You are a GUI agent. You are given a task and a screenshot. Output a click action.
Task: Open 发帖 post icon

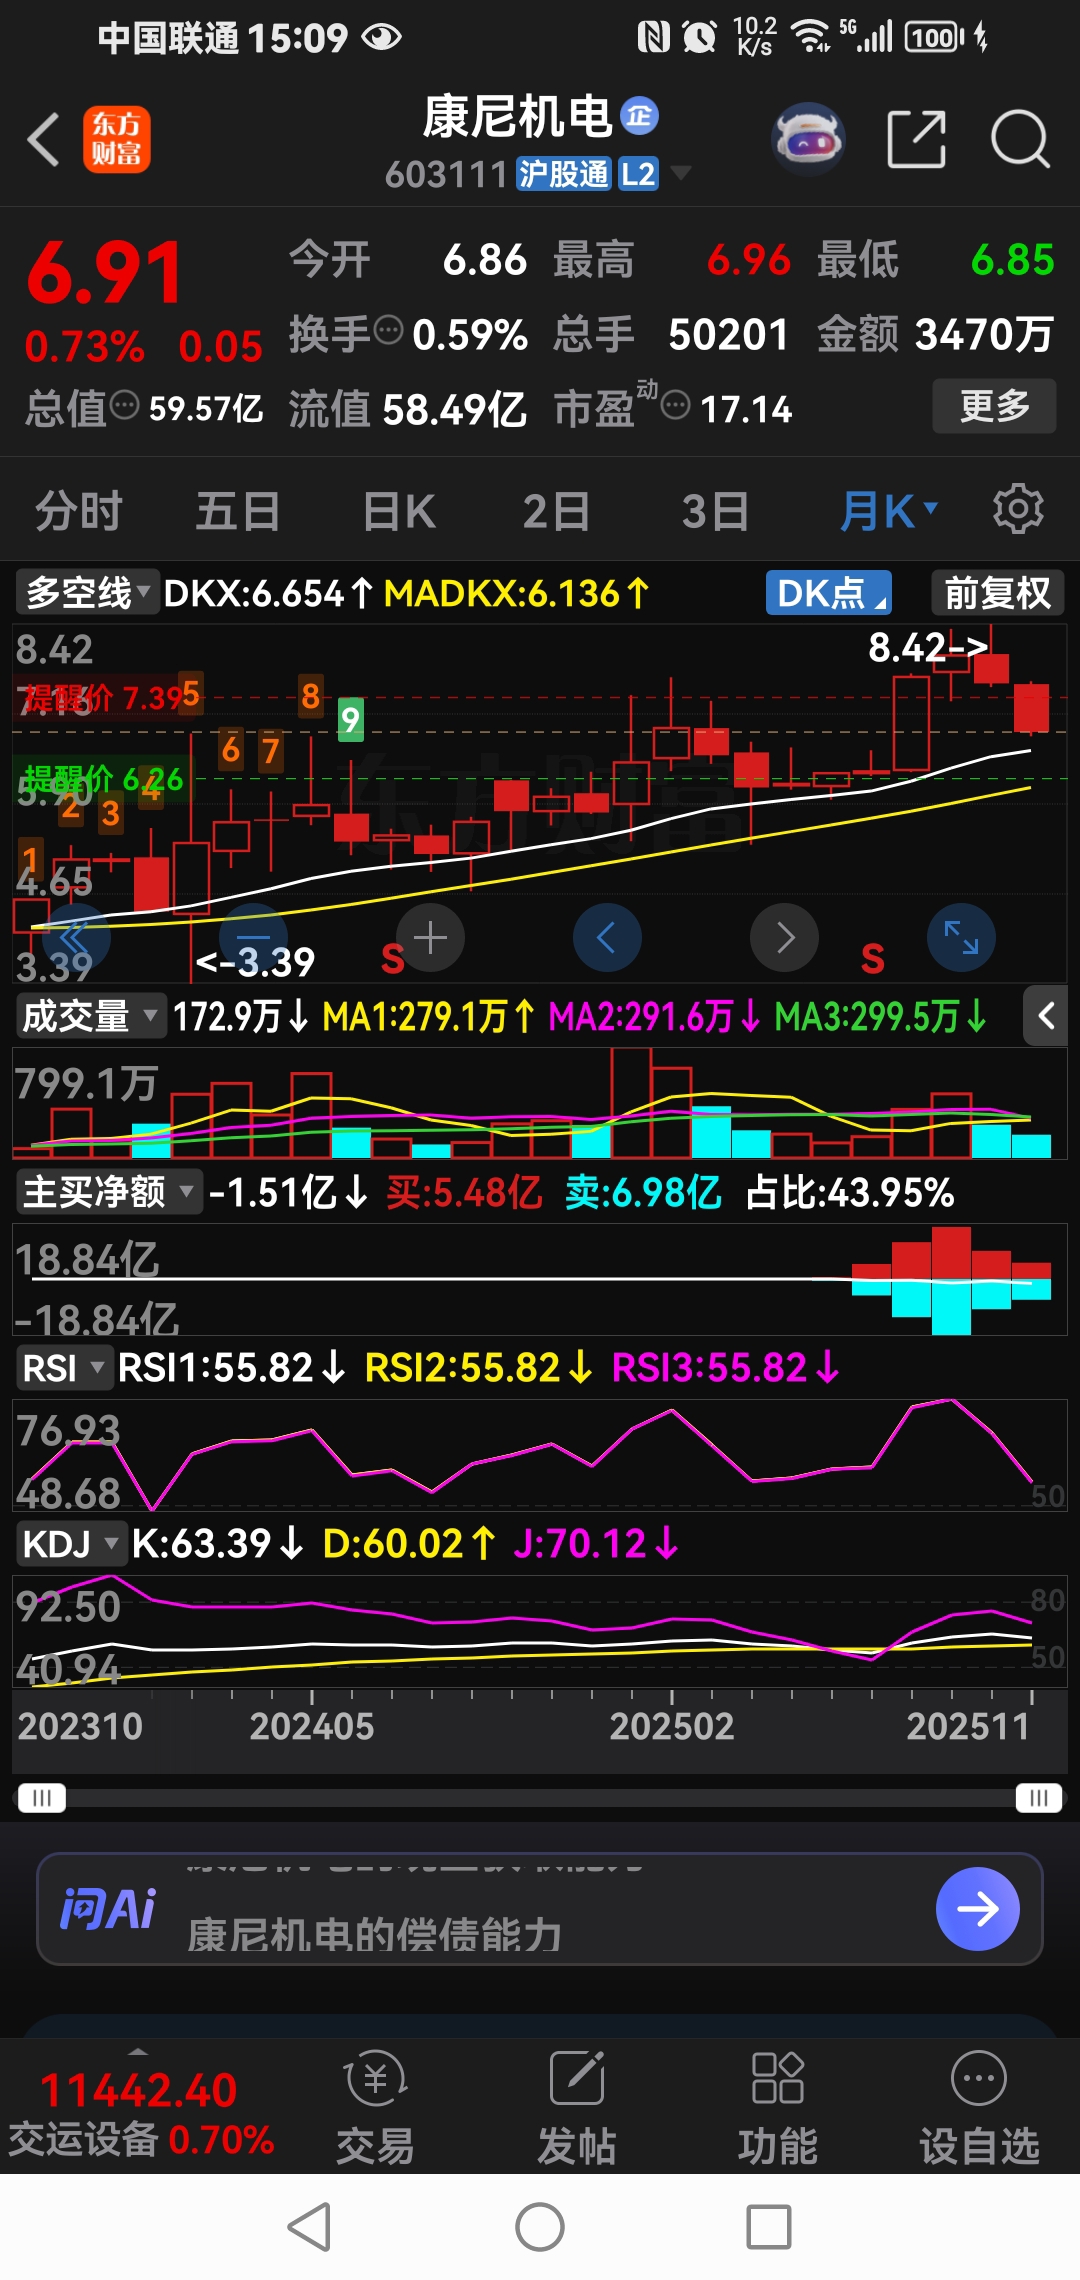coord(577,2108)
